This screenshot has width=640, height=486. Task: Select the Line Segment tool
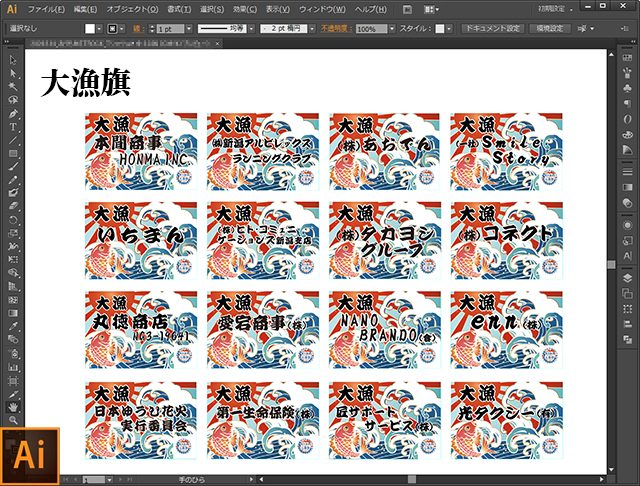coord(13,140)
